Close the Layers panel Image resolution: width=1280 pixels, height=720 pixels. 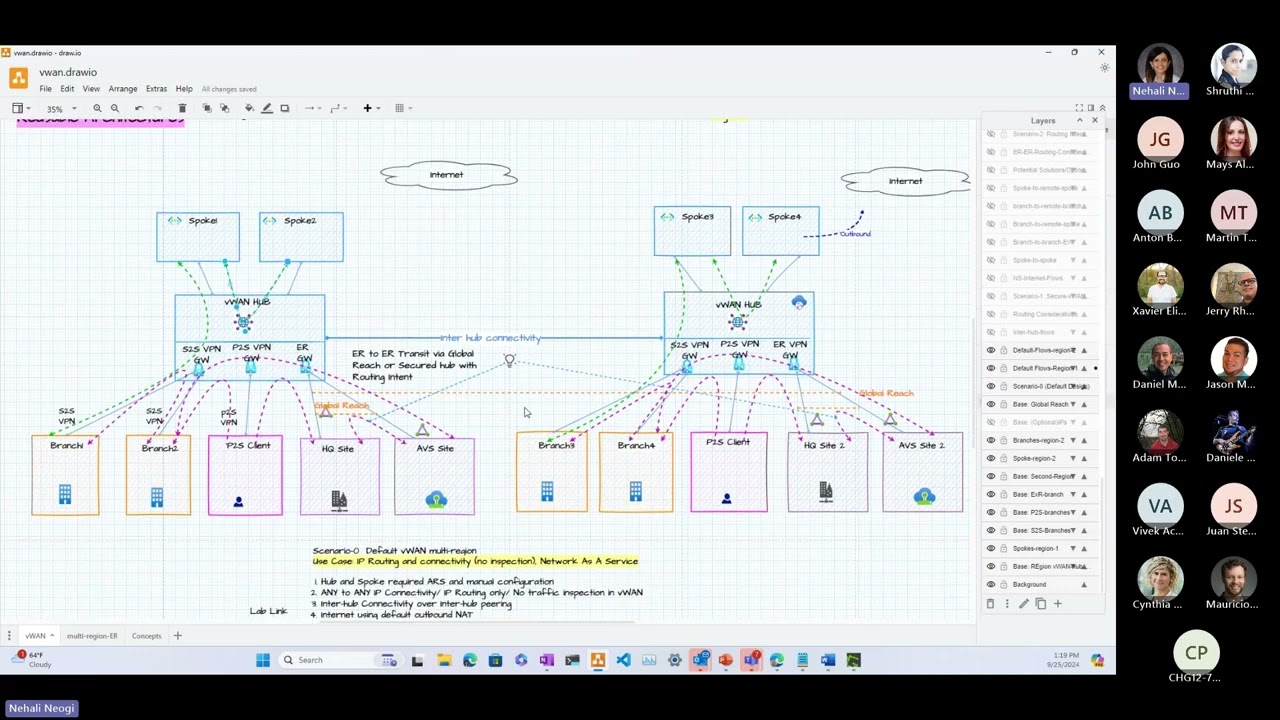click(x=1094, y=120)
